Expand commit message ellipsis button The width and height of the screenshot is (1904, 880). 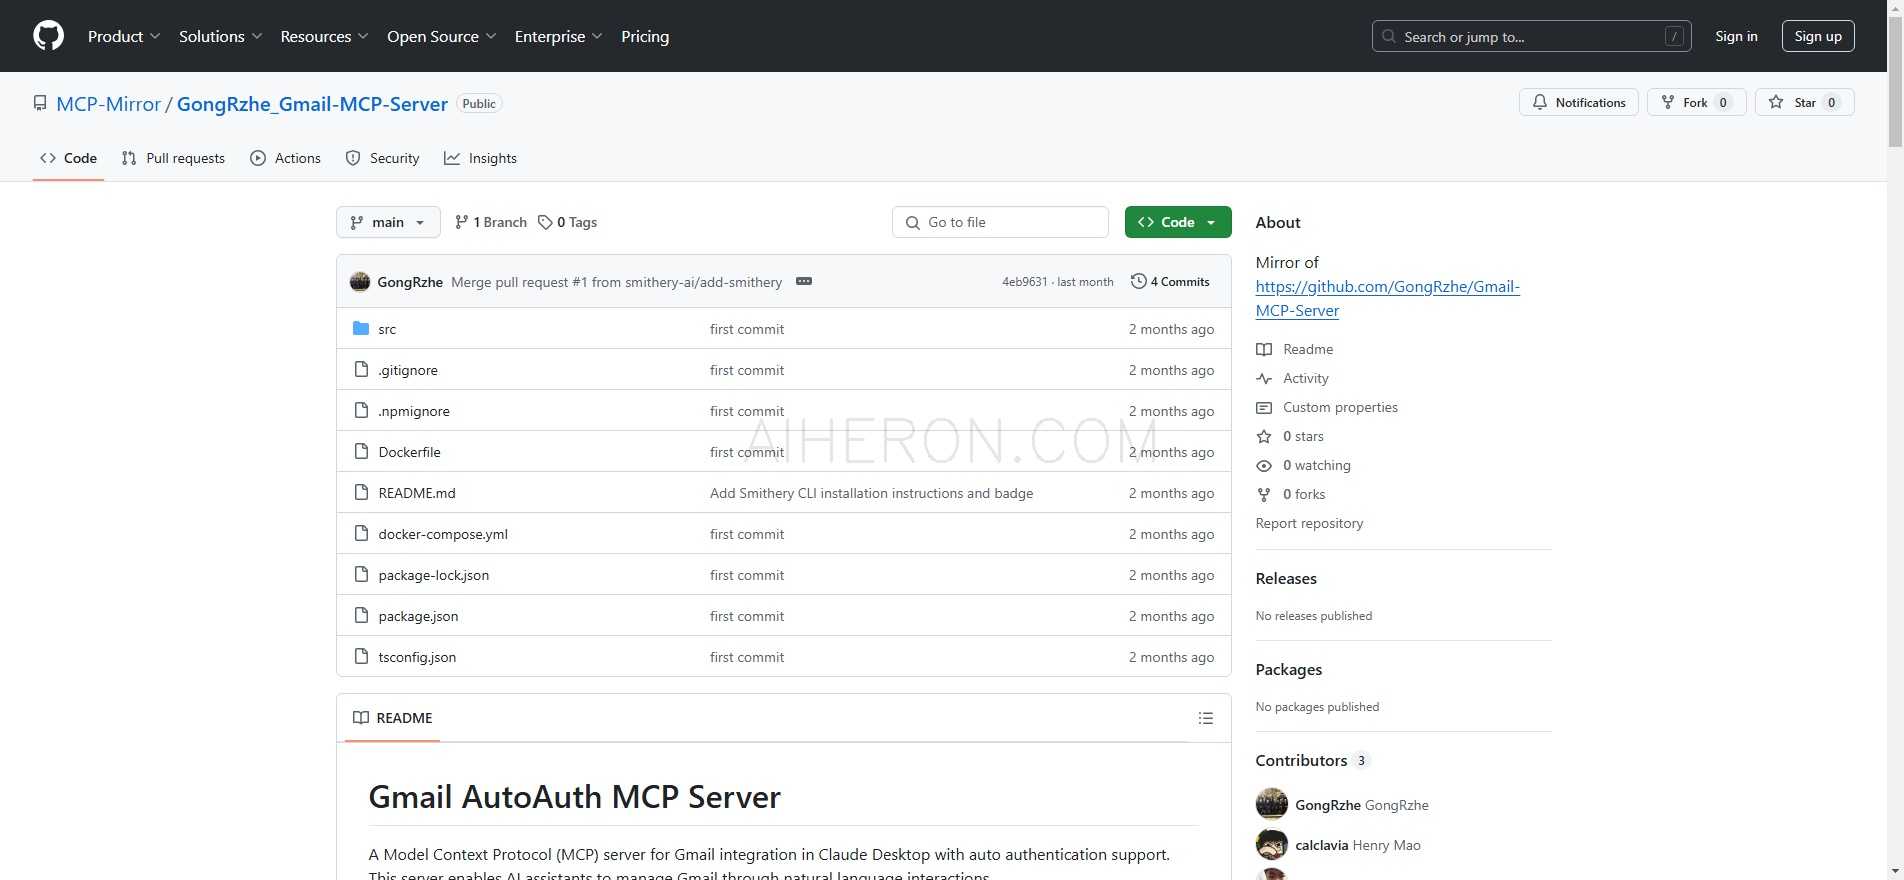click(804, 282)
